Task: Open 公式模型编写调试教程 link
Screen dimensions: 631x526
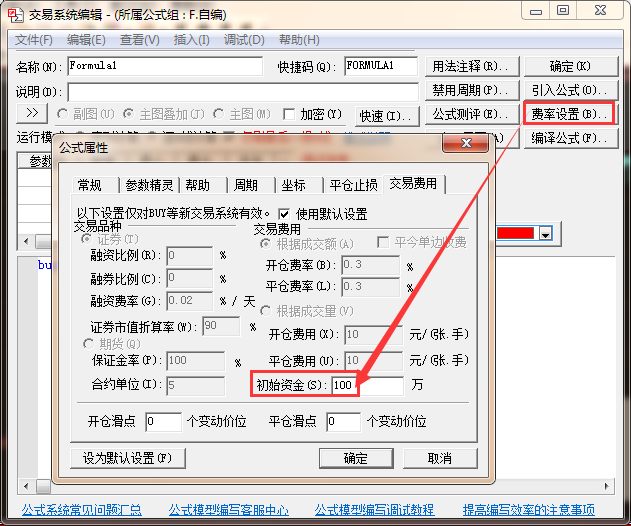Action: coord(374,510)
